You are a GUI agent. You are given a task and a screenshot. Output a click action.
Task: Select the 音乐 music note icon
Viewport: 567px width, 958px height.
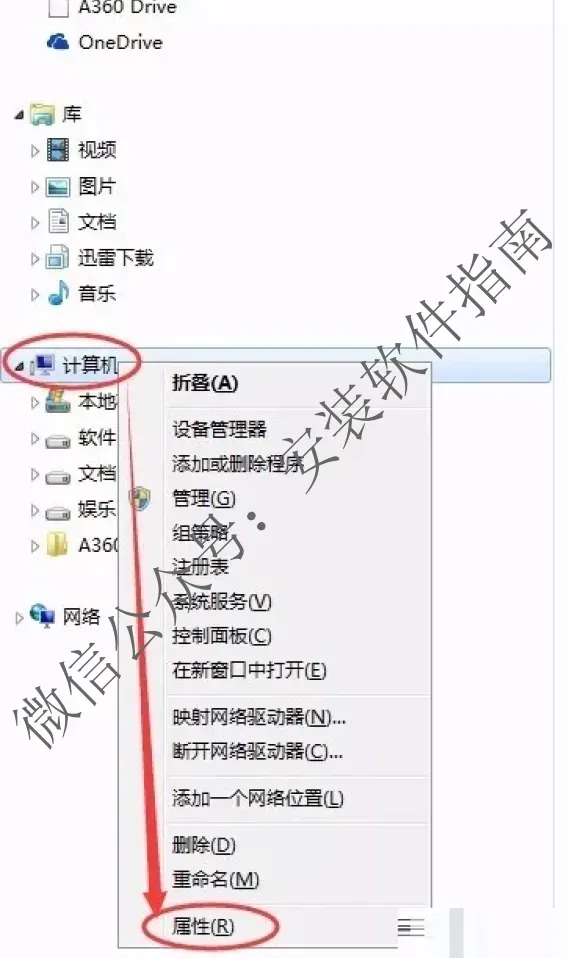(x=58, y=293)
